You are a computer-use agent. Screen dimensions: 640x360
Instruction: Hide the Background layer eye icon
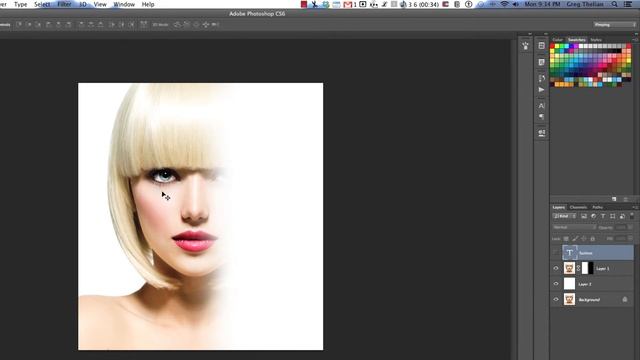(x=556, y=299)
